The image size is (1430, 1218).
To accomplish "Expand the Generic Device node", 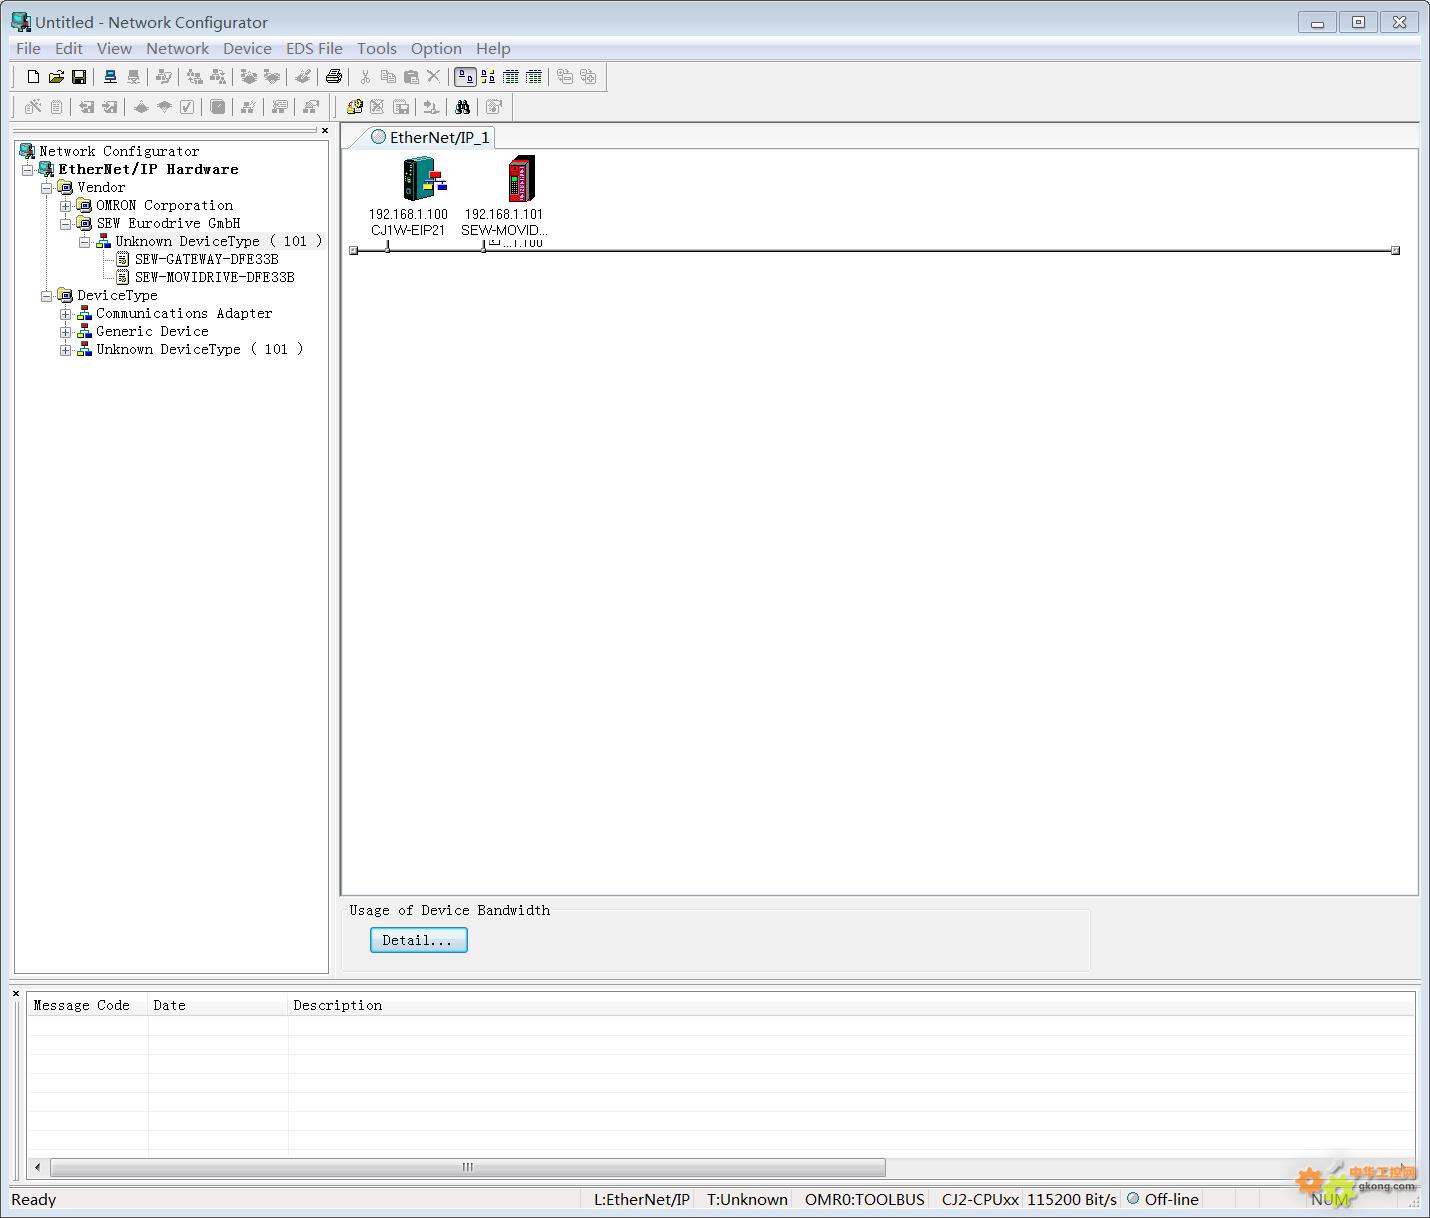I will pos(66,332).
